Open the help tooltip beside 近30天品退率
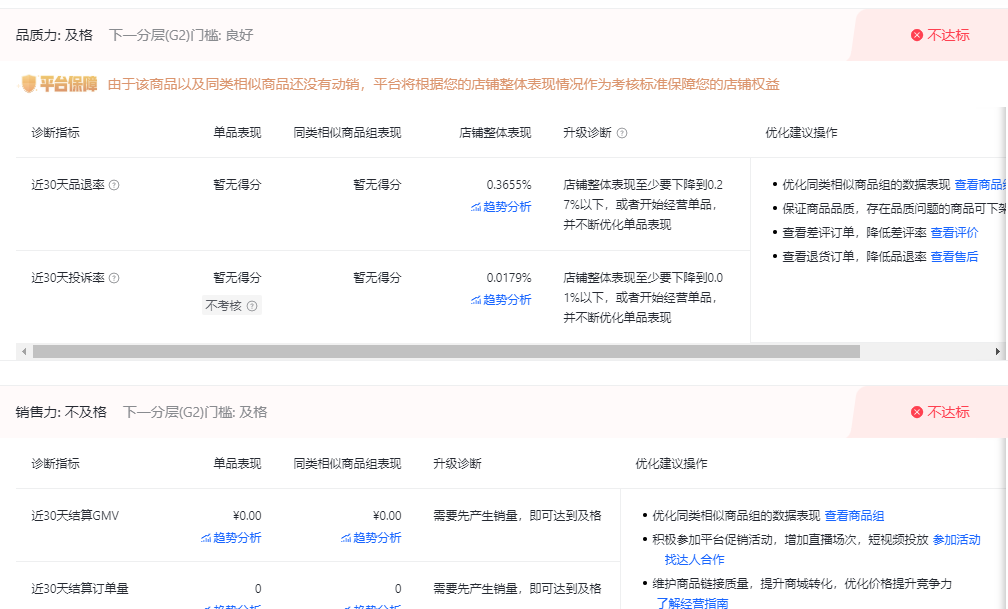 tap(115, 183)
